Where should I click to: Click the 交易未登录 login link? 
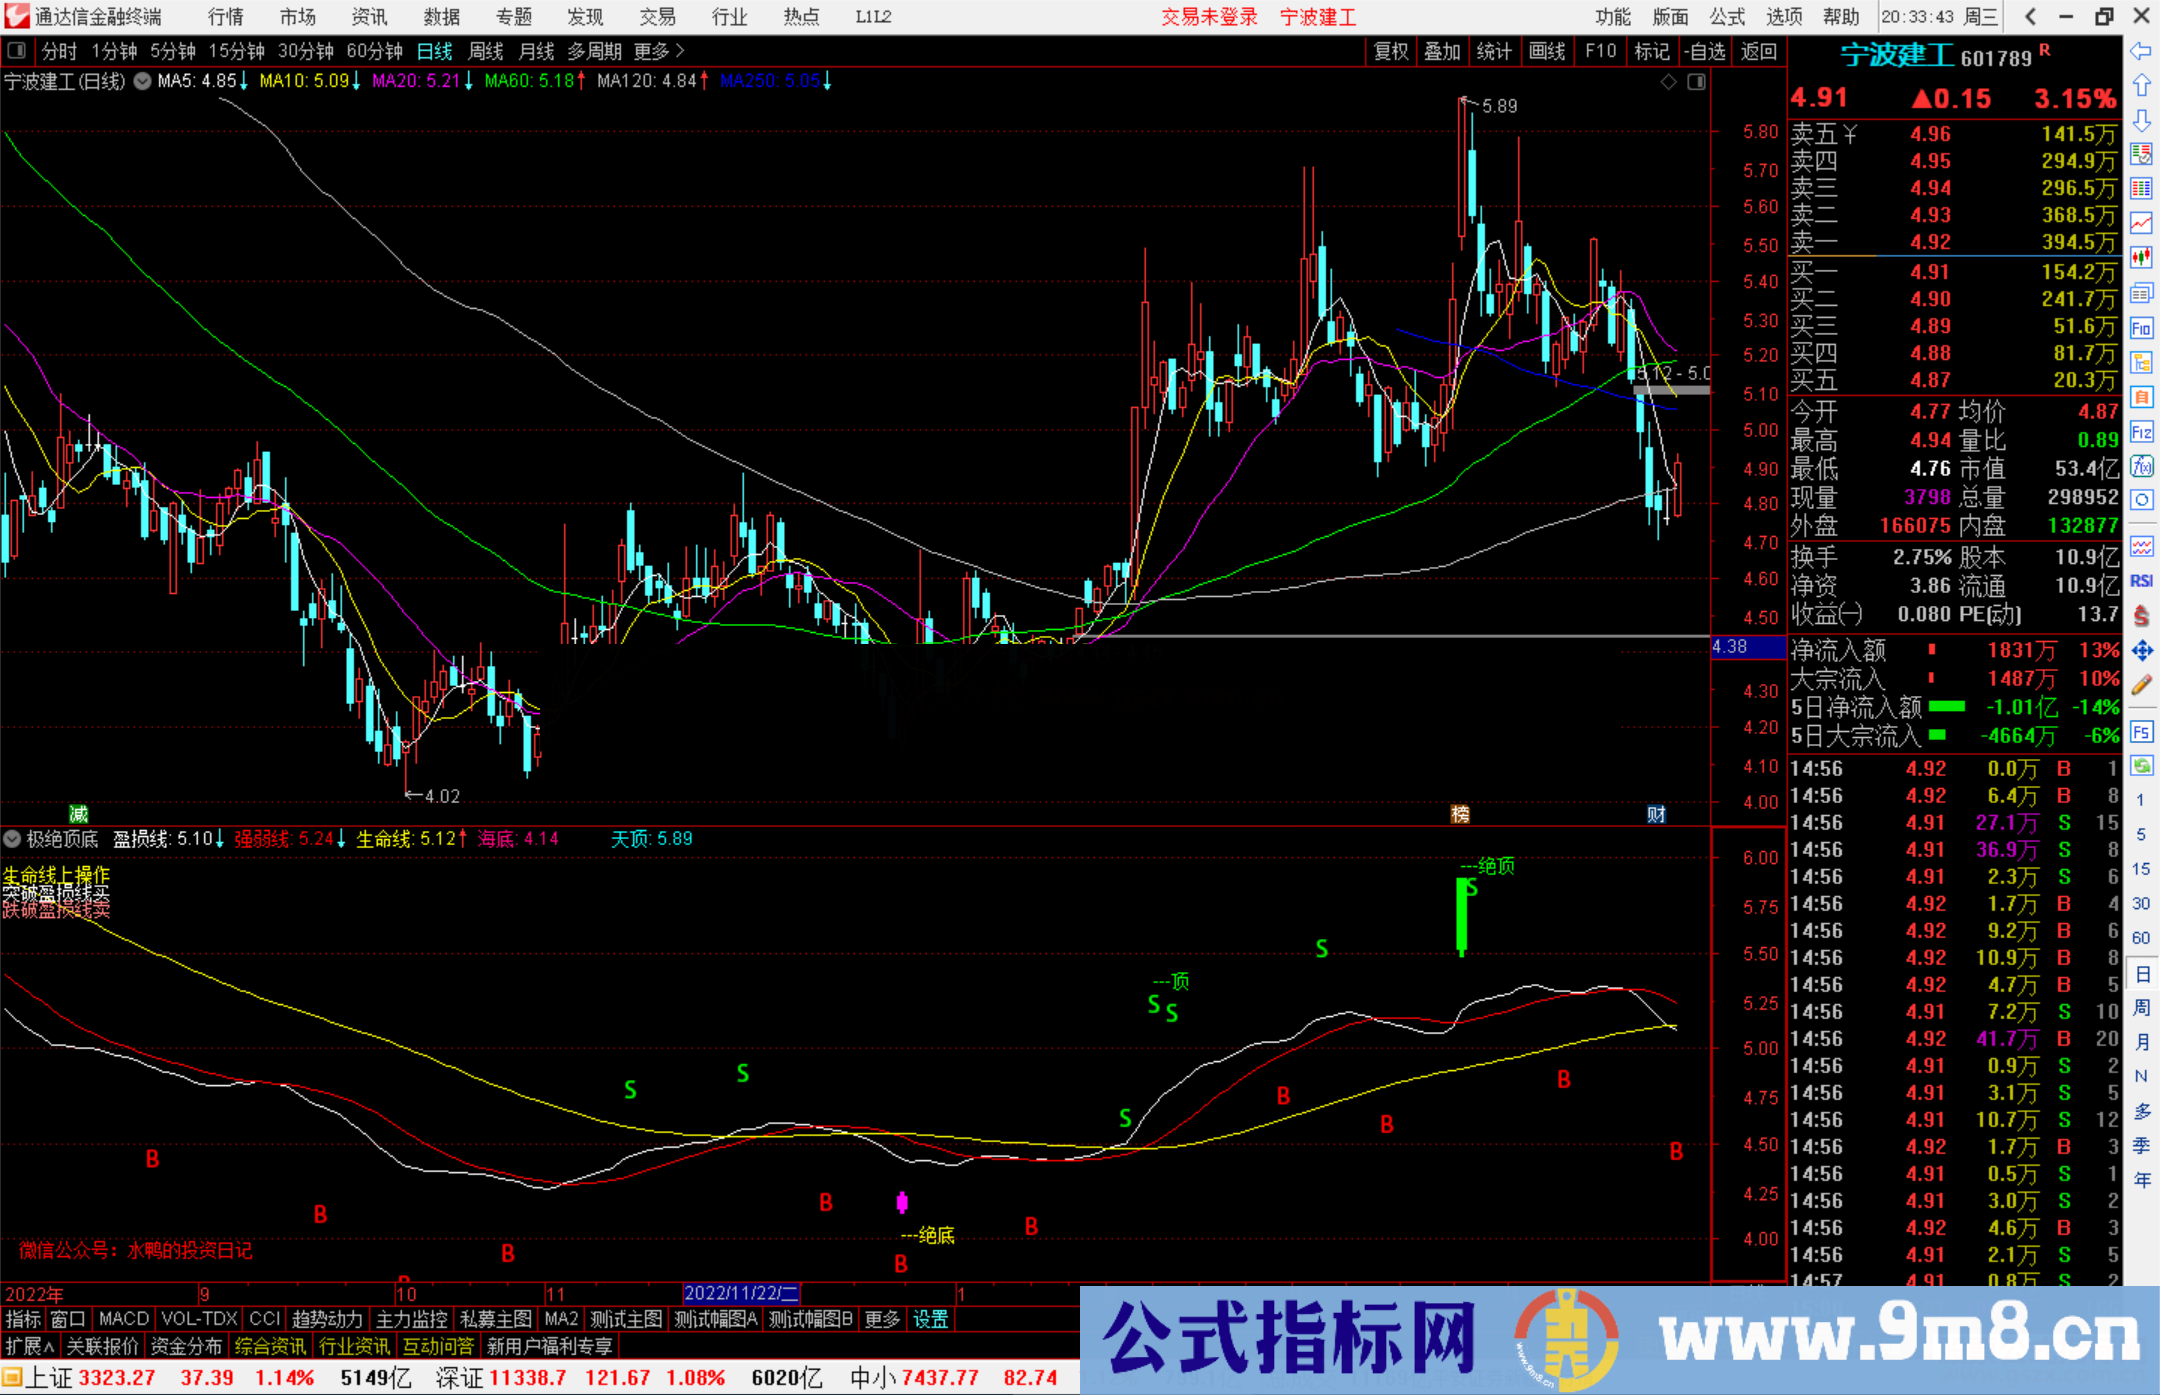[x=1209, y=17]
